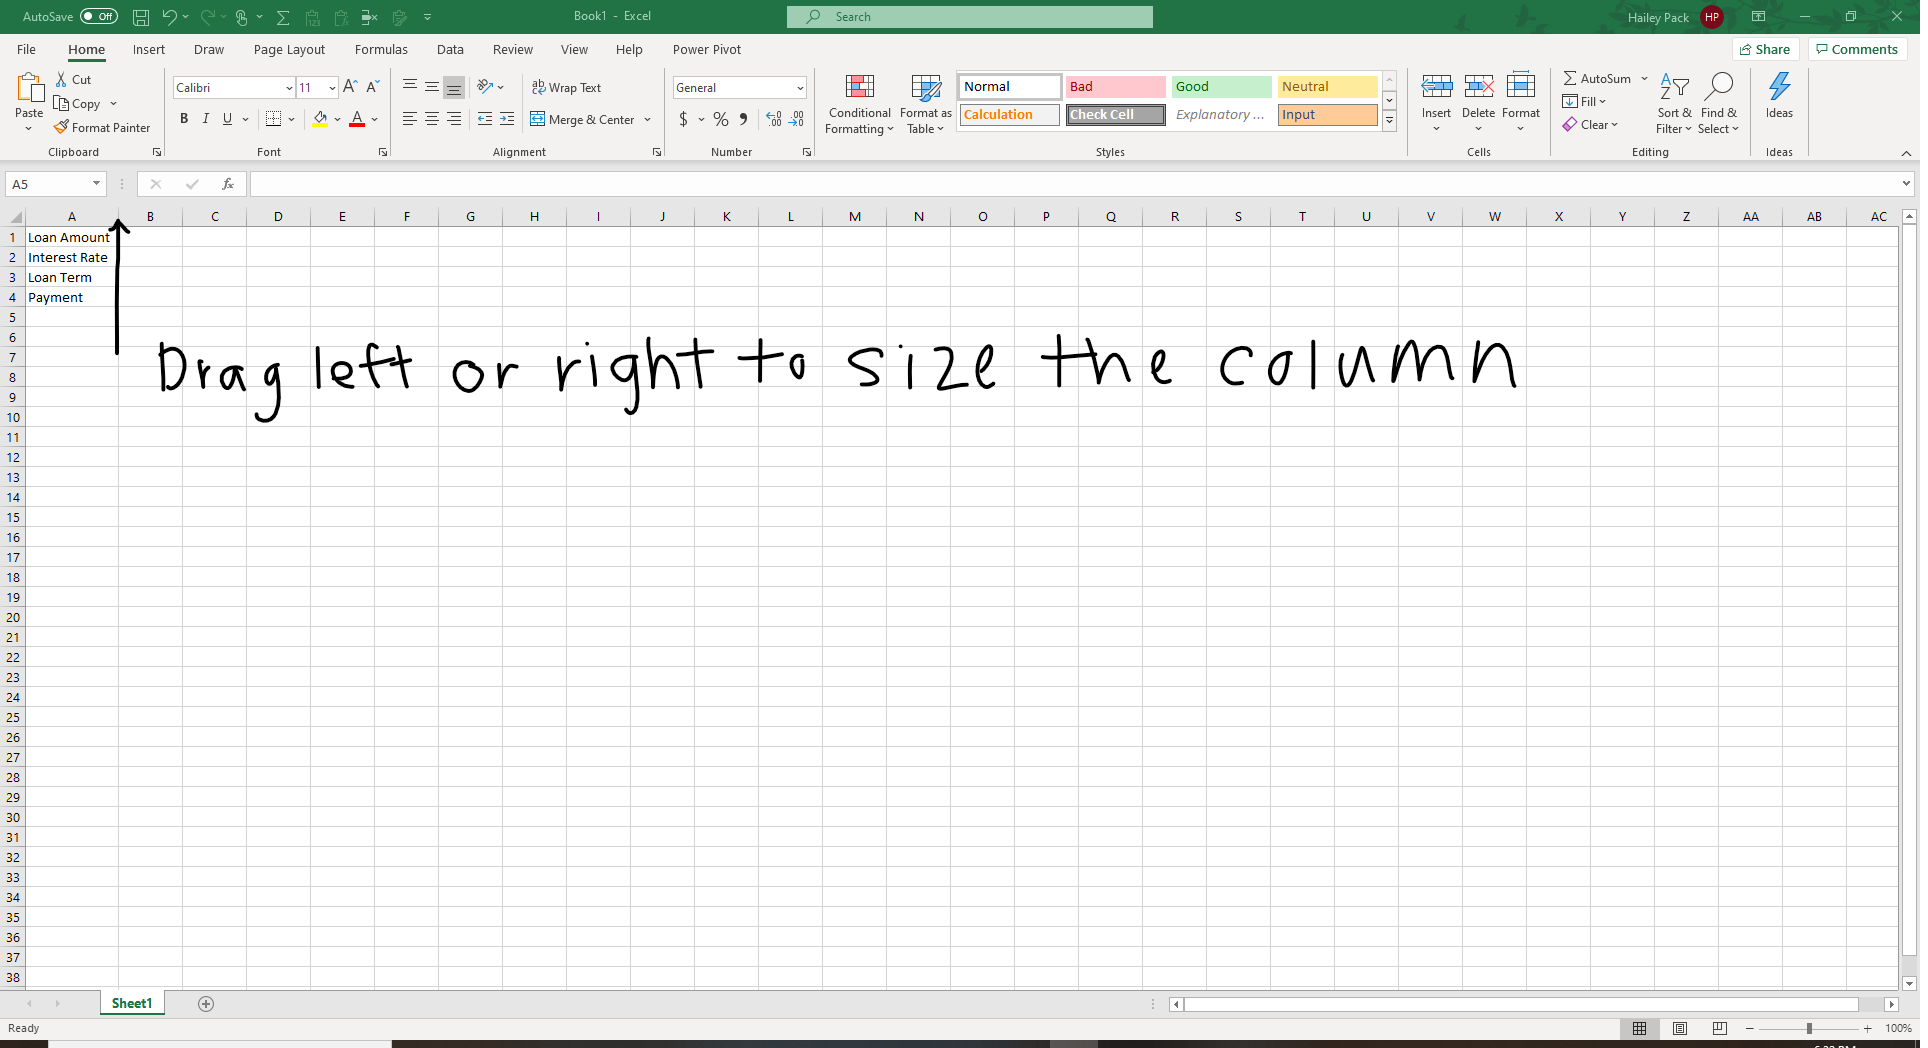Open the Clear dropdown

[1591, 125]
